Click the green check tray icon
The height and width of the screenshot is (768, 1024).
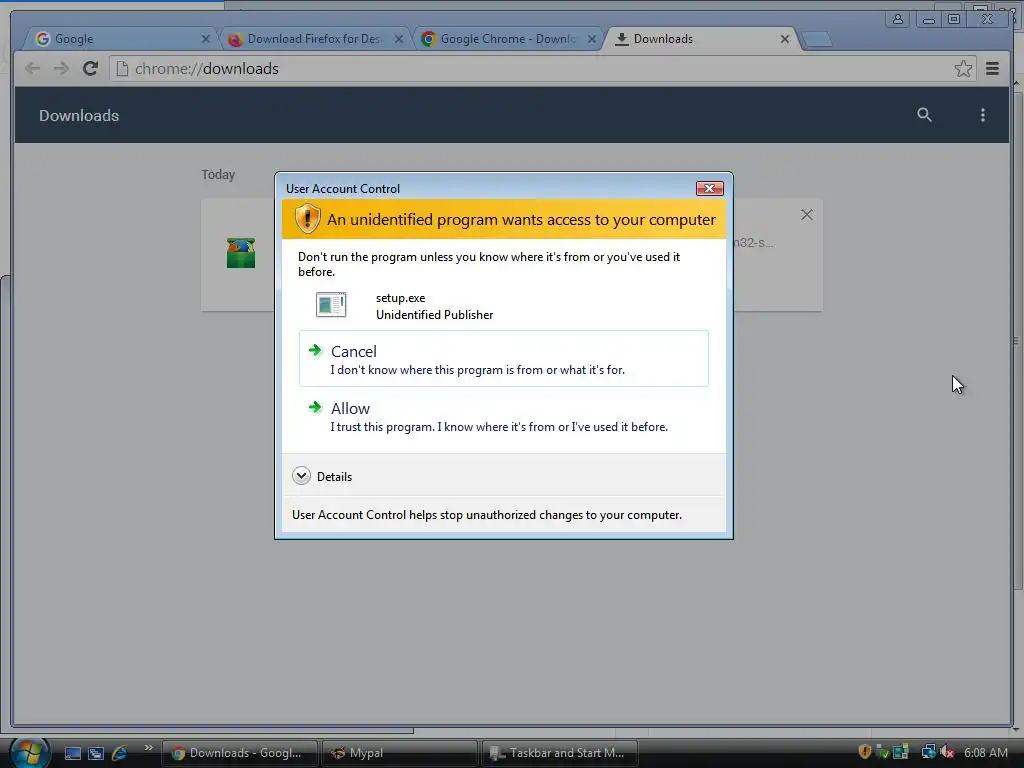(x=882, y=752)
